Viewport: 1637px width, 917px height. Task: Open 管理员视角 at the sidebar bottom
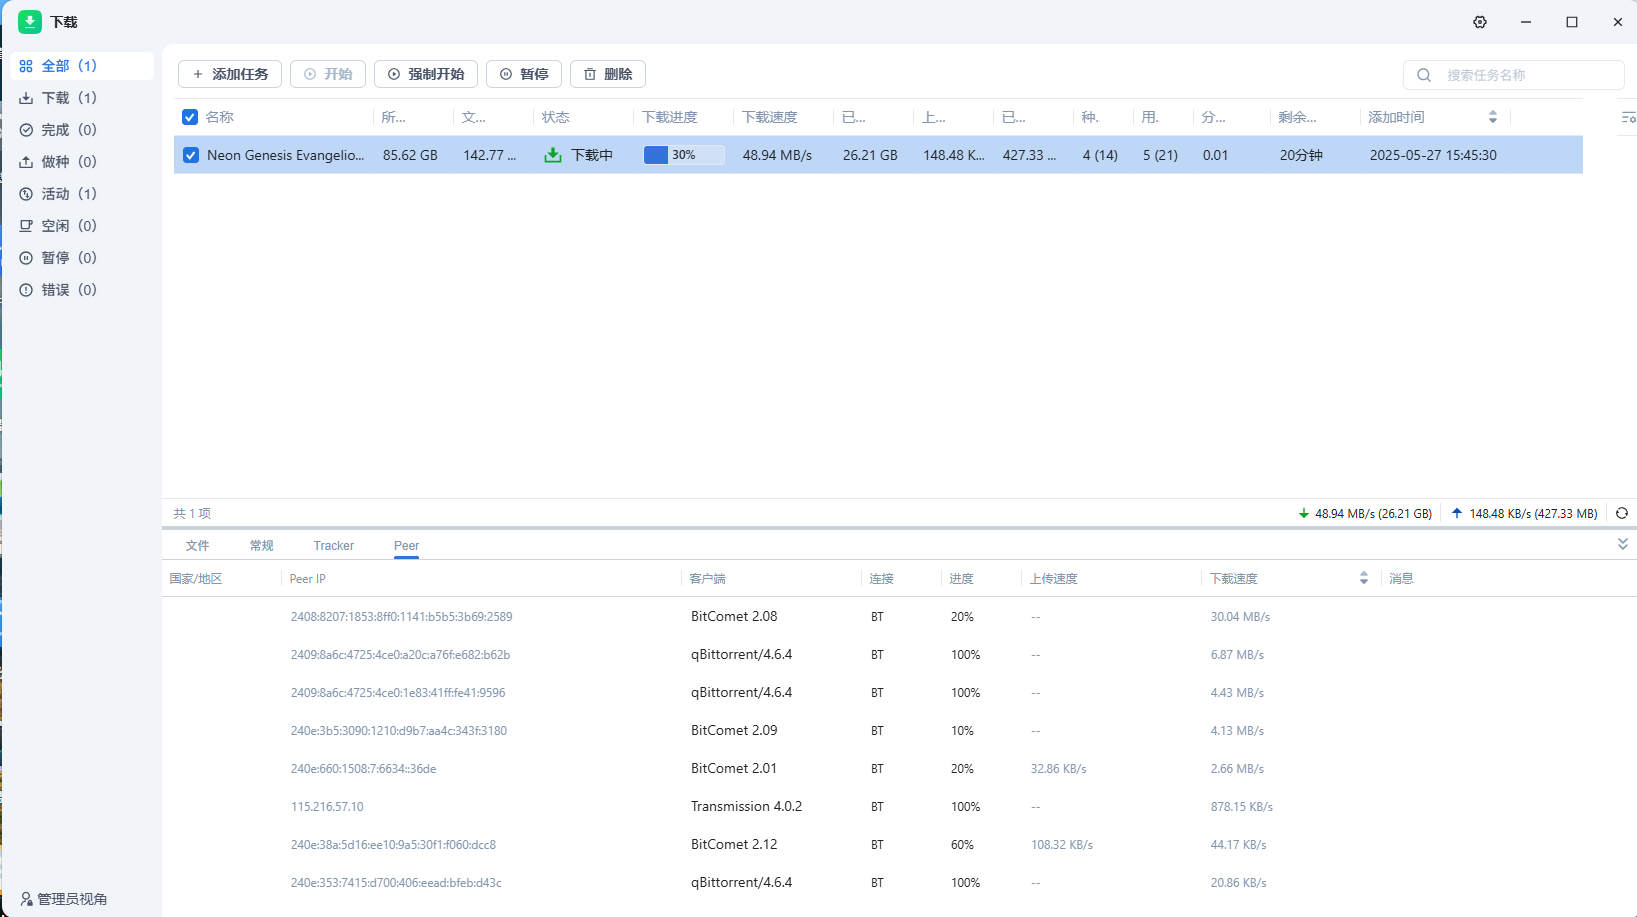pyautogui.click(x=63, y=899)
